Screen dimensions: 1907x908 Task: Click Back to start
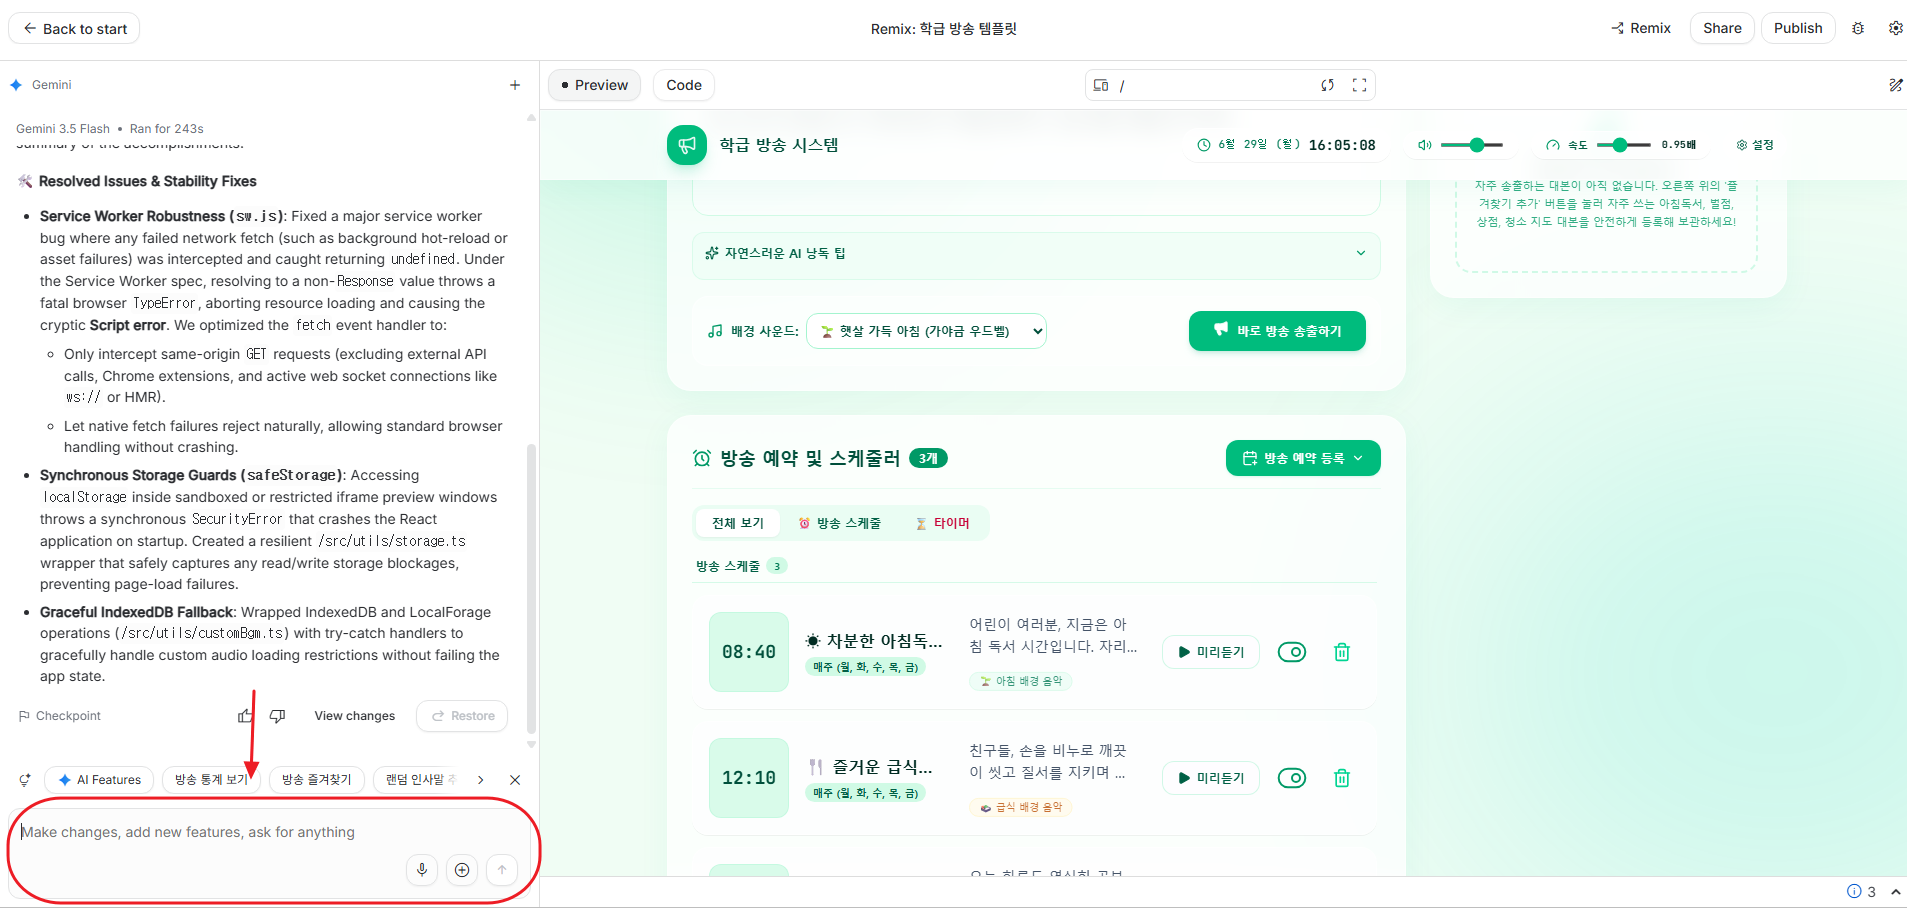coord(74,28)
